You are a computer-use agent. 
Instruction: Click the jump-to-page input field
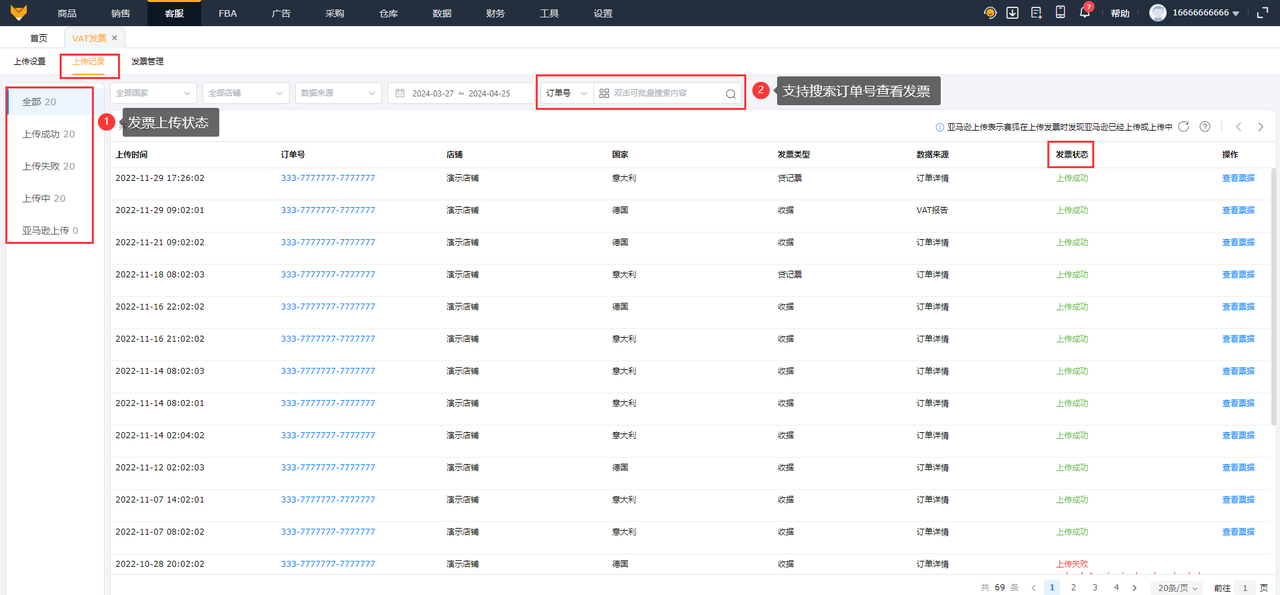coord(1245,588)
